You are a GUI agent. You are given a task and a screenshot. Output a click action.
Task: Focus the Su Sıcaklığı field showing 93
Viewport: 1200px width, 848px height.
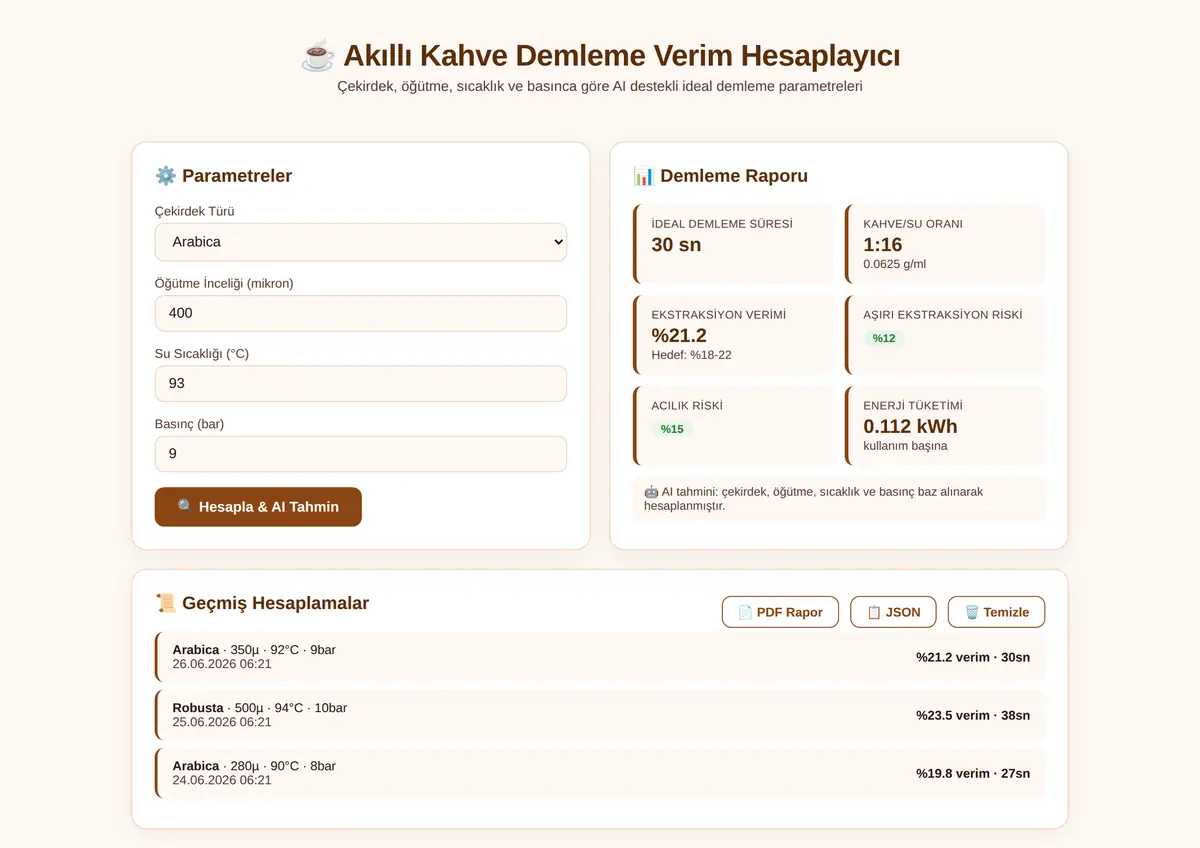coord(361,383)
